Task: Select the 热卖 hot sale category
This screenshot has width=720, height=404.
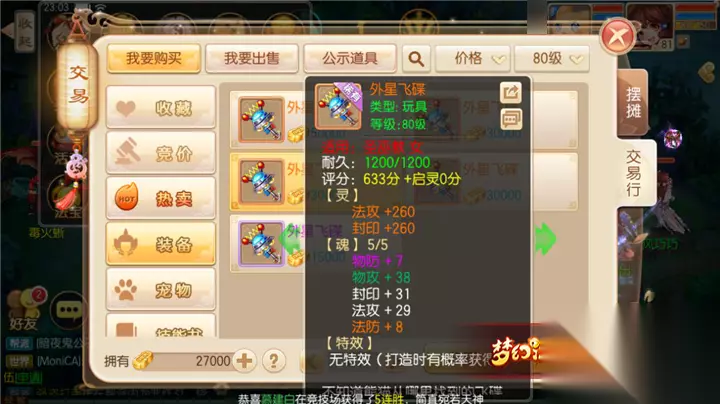Action: pyautogui.click(x=161, y=198)
